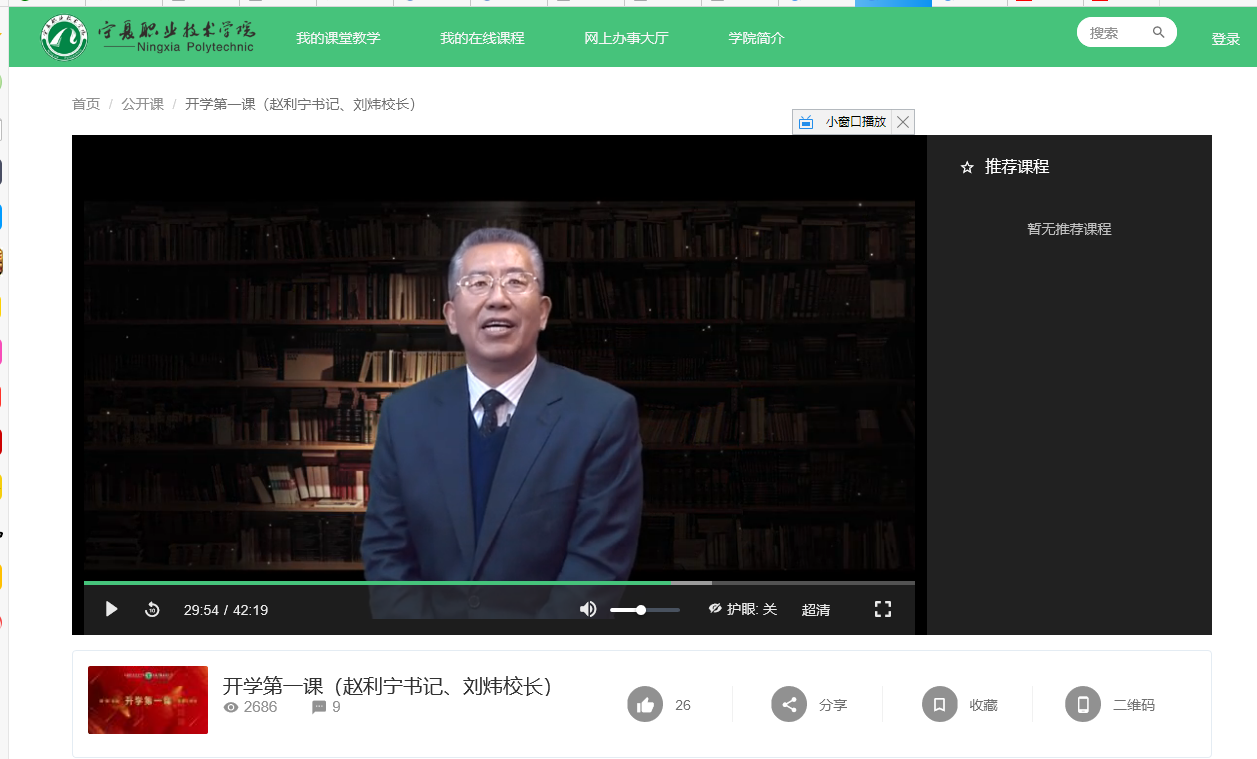
Task: Switch the video to fullscreen
Action: pyautogui.click(x=883, y=609)
